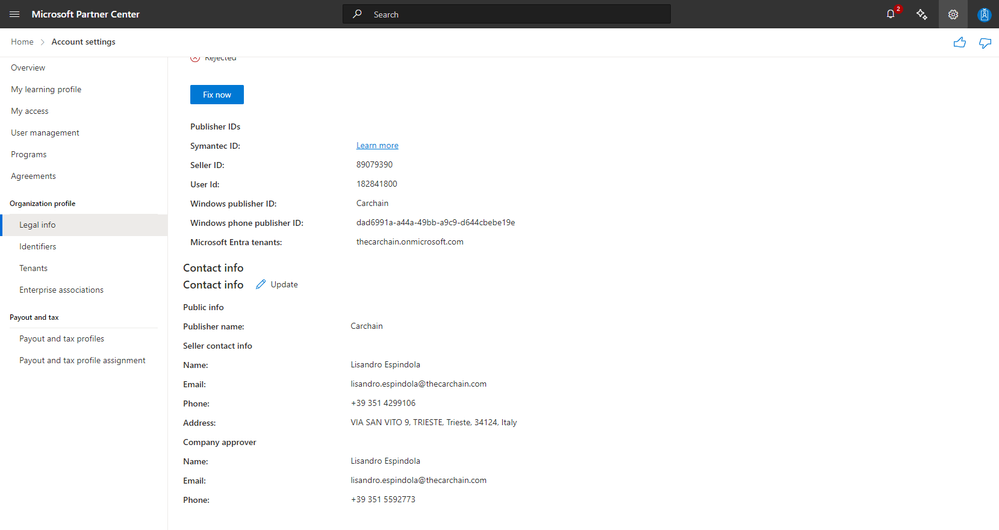
Task: Click seller phone +39 351 4299106
Action: click(383, 403)
